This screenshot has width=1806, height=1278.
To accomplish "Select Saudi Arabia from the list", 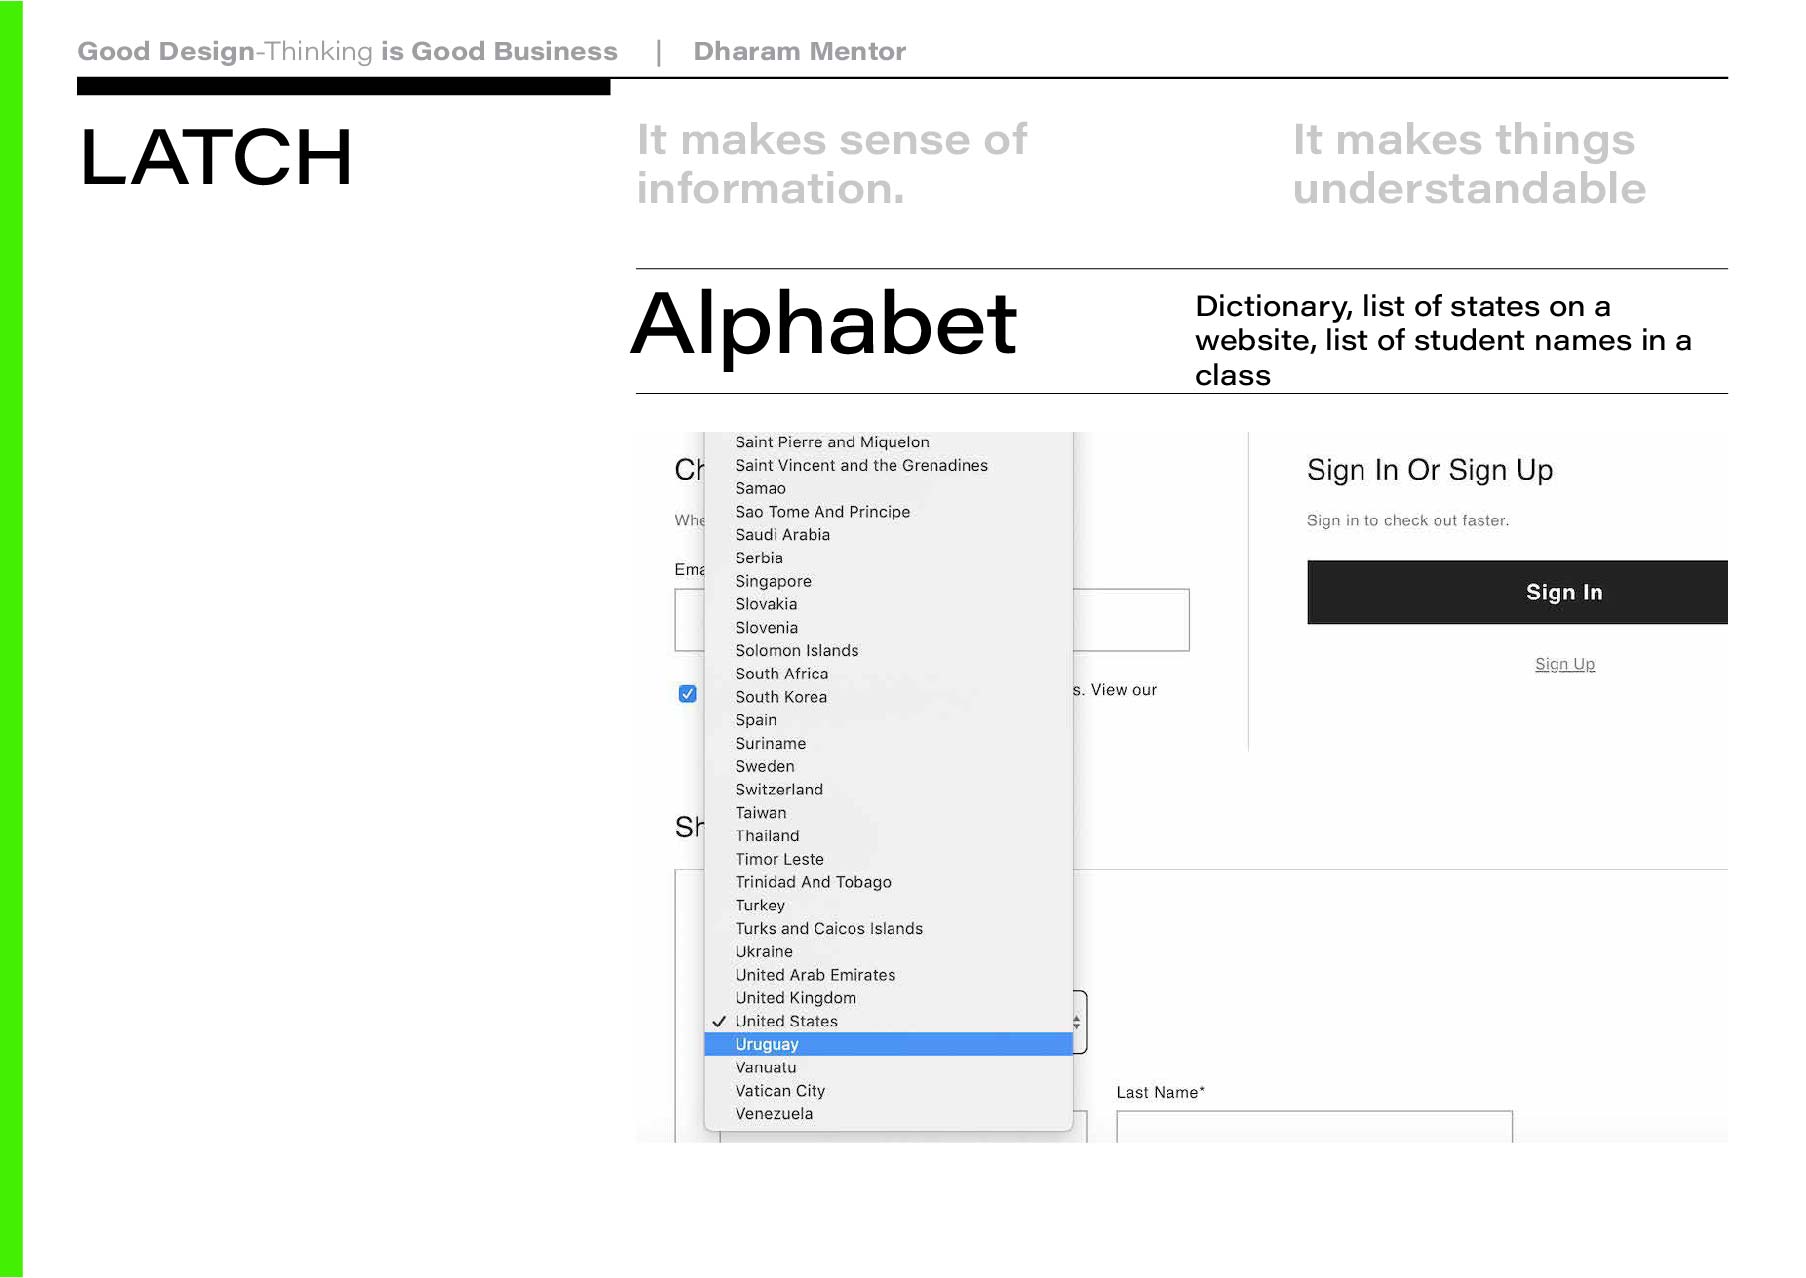I will pos(782,535).
